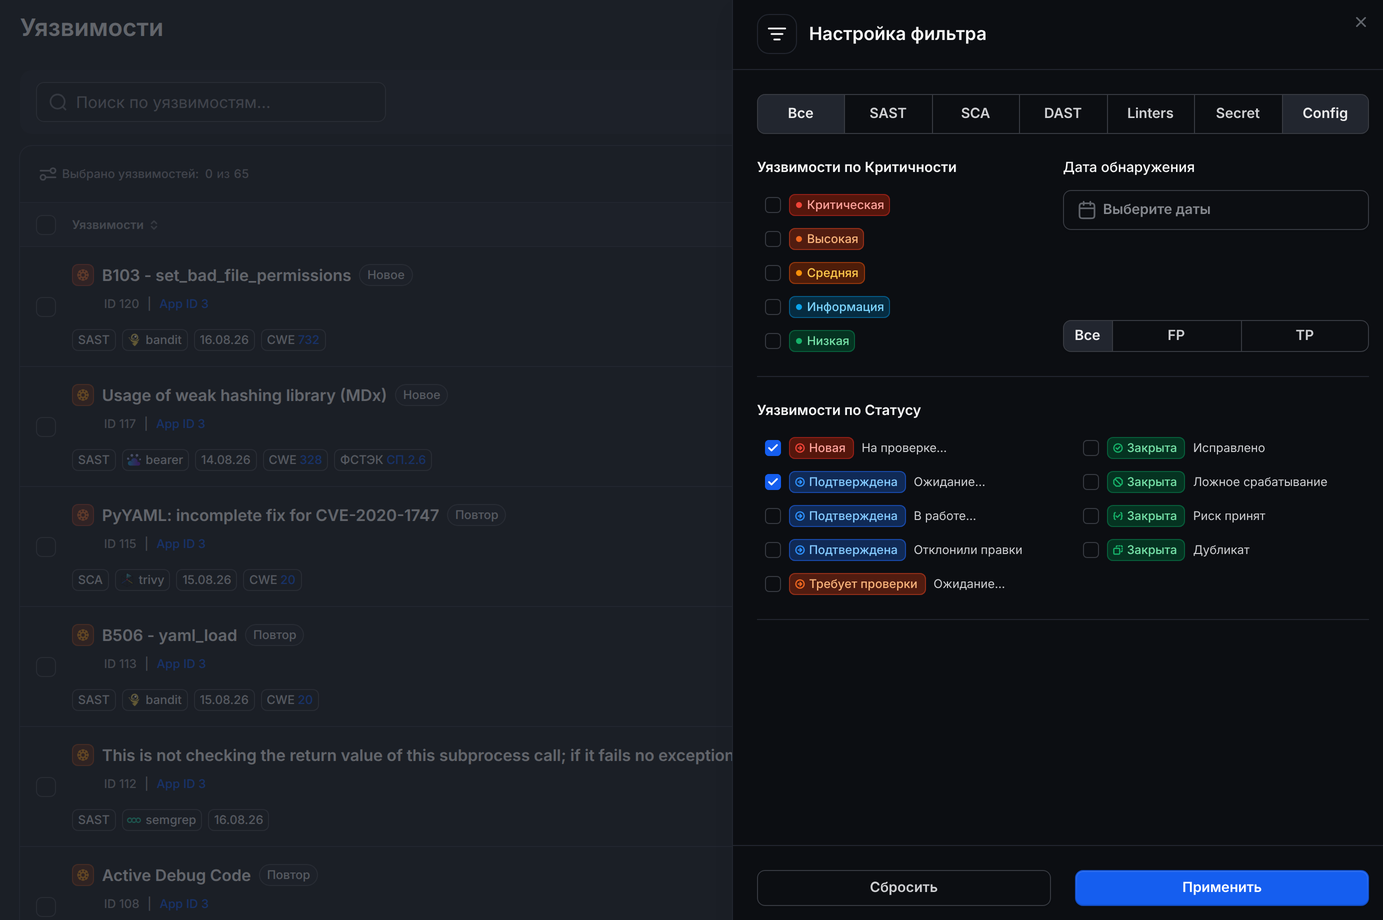Image resolution: width=1383 pixels, height=920 pixels.
Task: Check Закрыта 'Ложное срабатывание' checkbox
Action: click(1091, 482)
